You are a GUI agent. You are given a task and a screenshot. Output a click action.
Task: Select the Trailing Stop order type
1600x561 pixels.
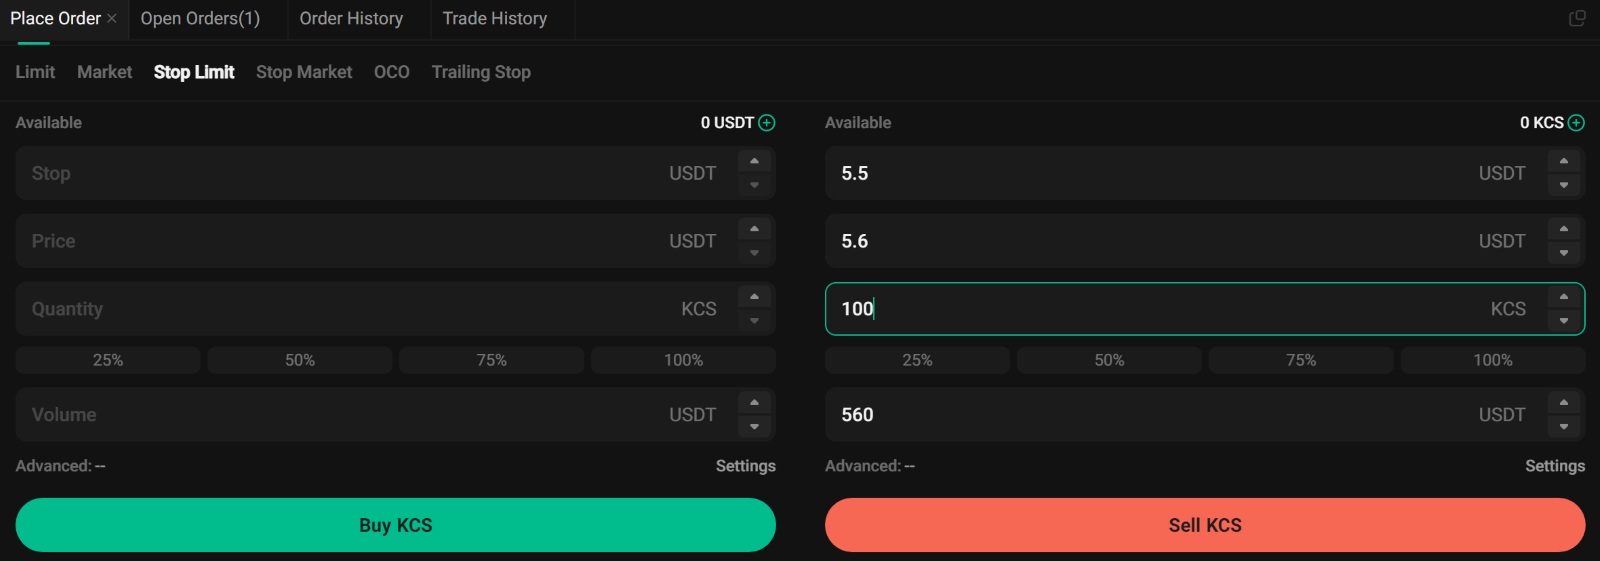point(481,72)
